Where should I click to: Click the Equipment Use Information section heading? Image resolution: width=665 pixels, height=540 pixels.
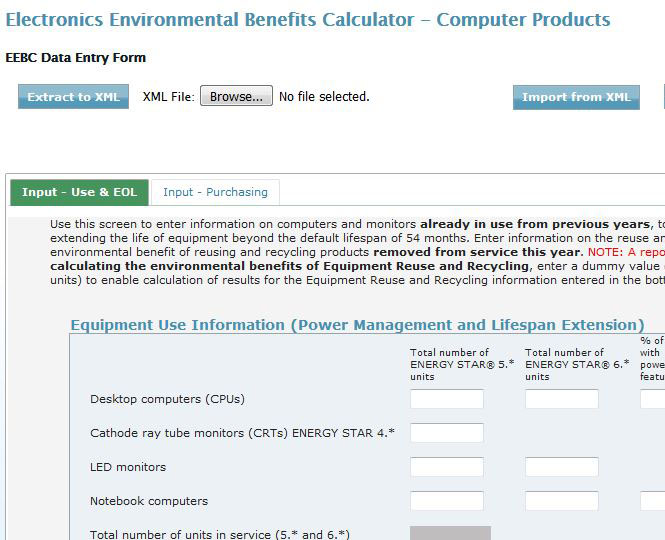click(x=357, y=325)
